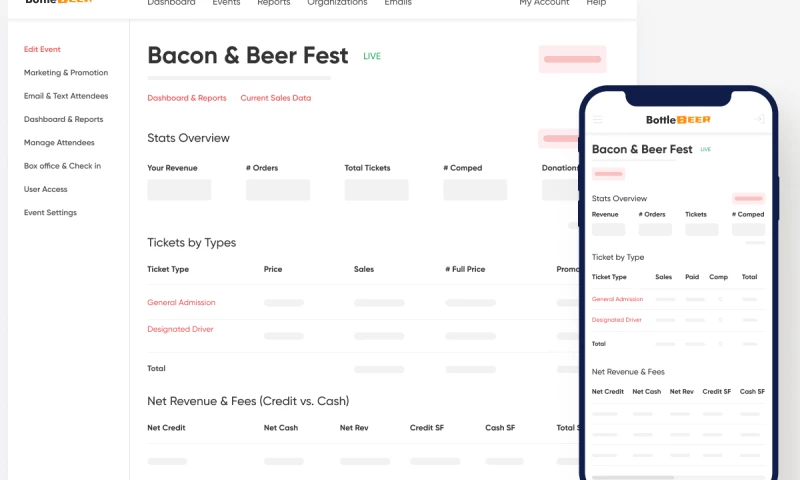Open the General Admission link in desktop table
The width and height of the screenshot is (800, 480).
(x=181, y=302)
